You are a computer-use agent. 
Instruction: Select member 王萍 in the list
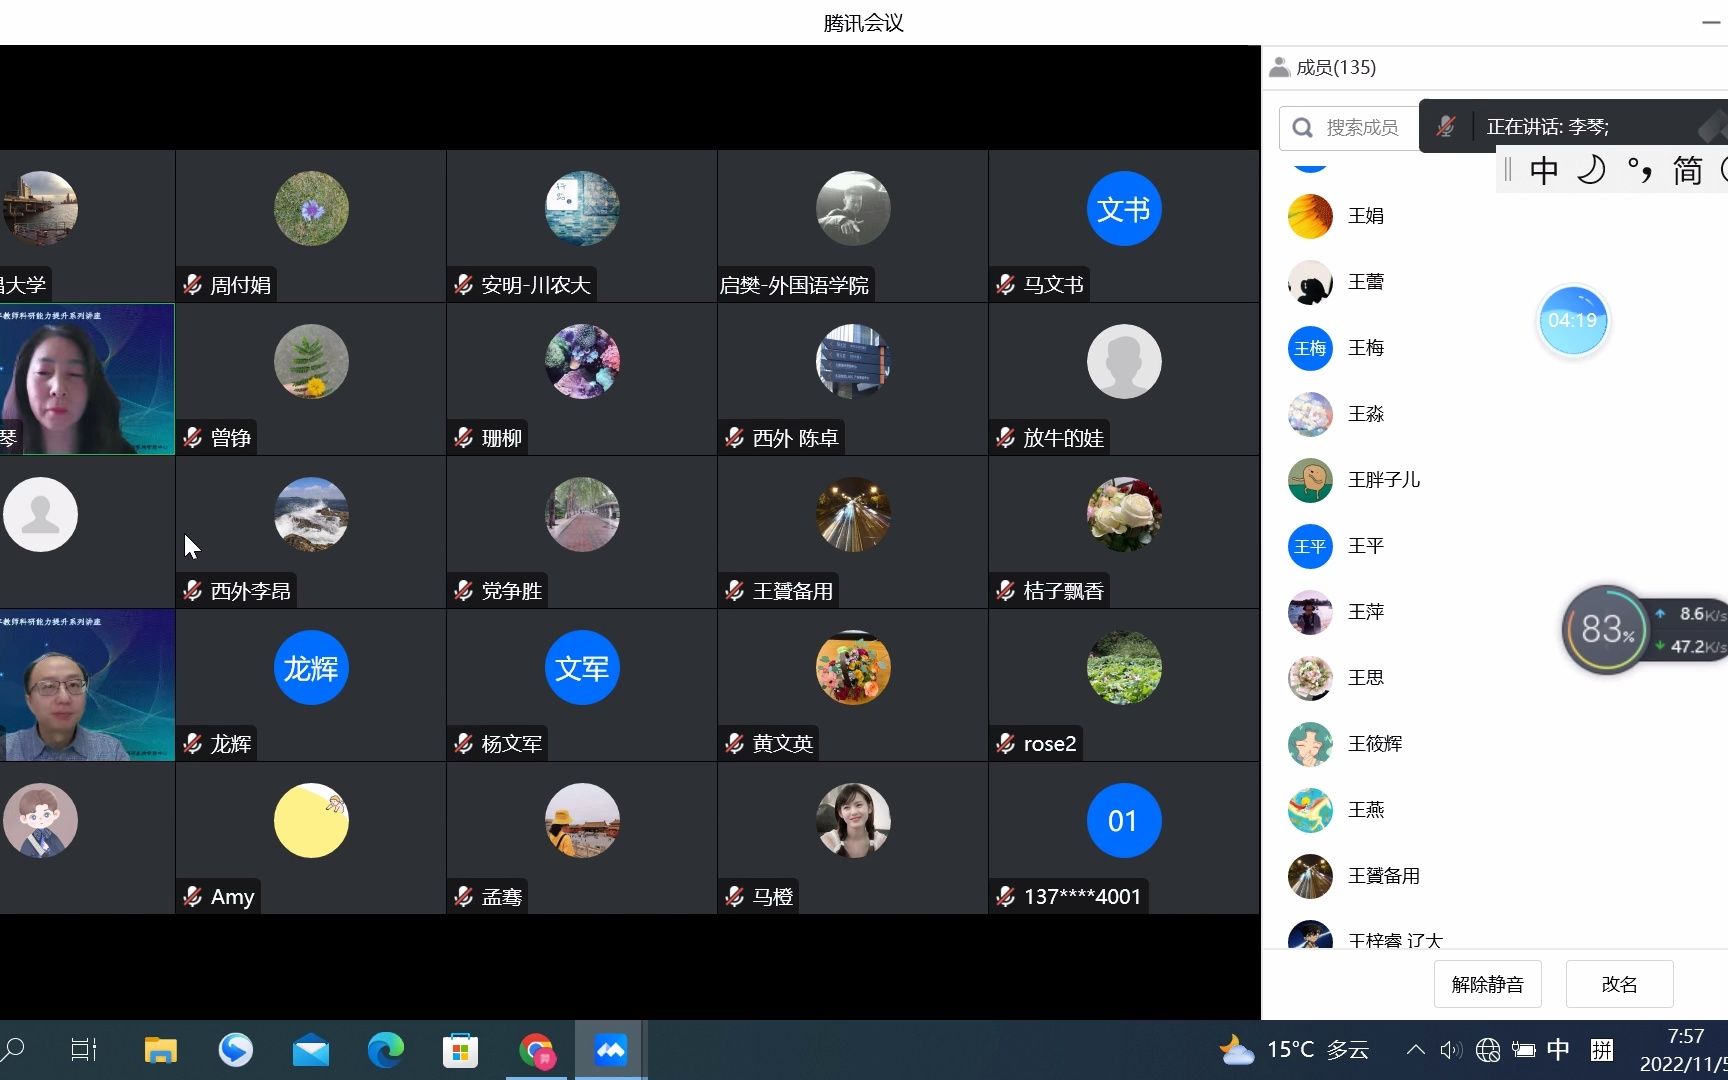[1494, 612]
